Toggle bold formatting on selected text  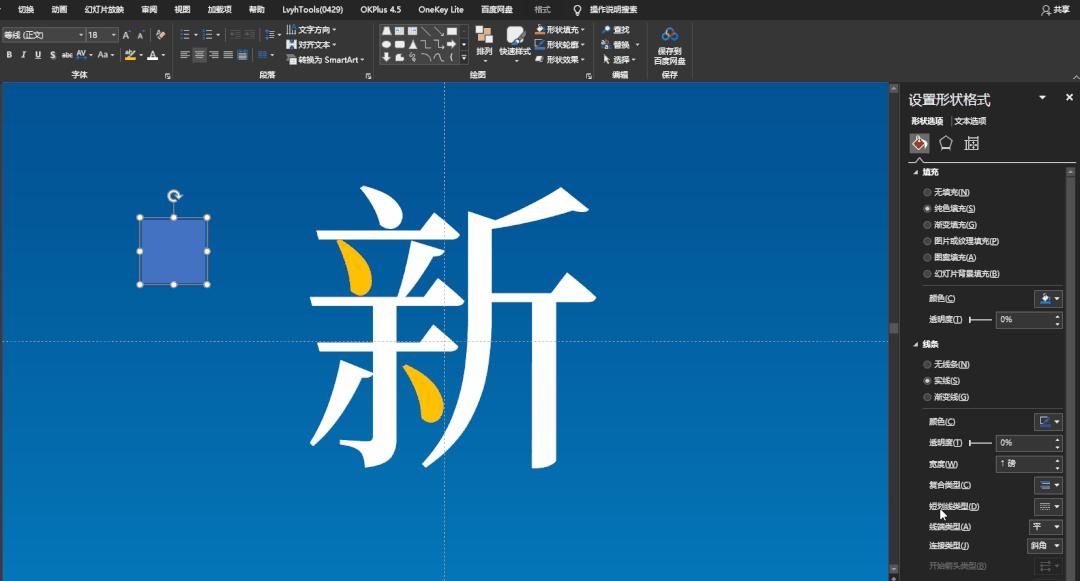pyautogui.click(x=8, y=55)
